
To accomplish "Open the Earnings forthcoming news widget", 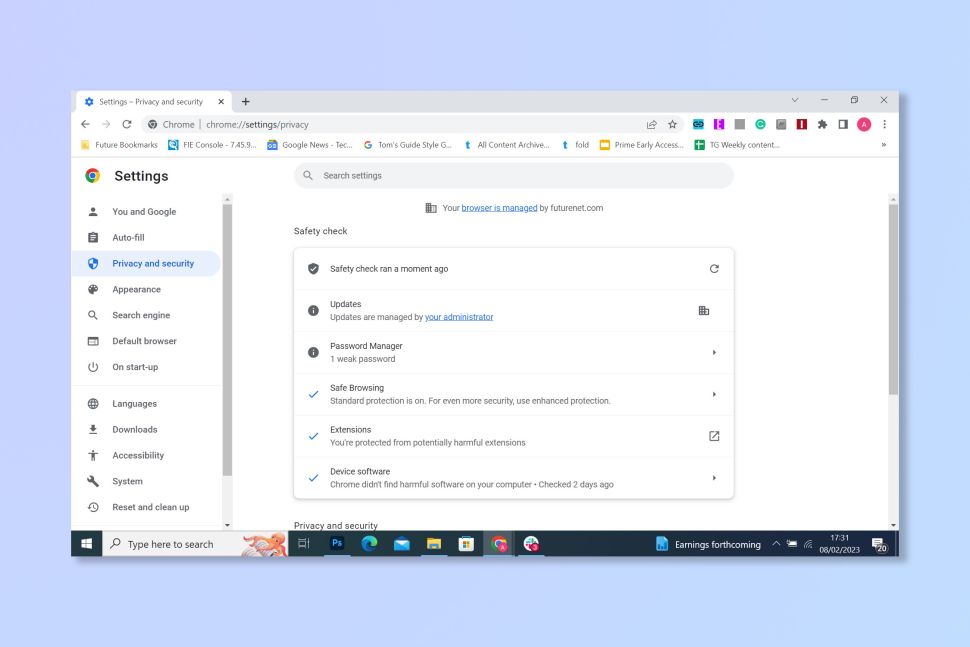I will 708,544.
